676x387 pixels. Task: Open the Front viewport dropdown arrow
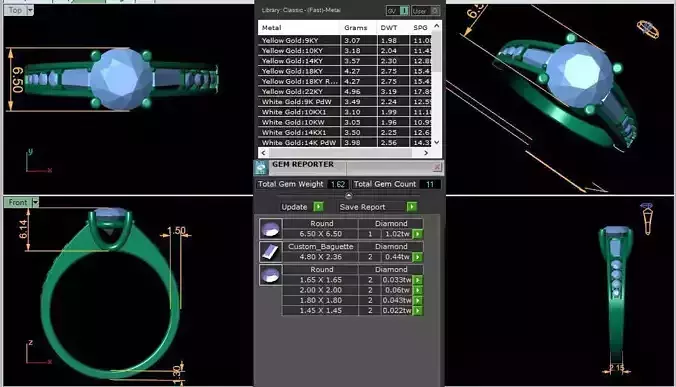pos(35,202)
